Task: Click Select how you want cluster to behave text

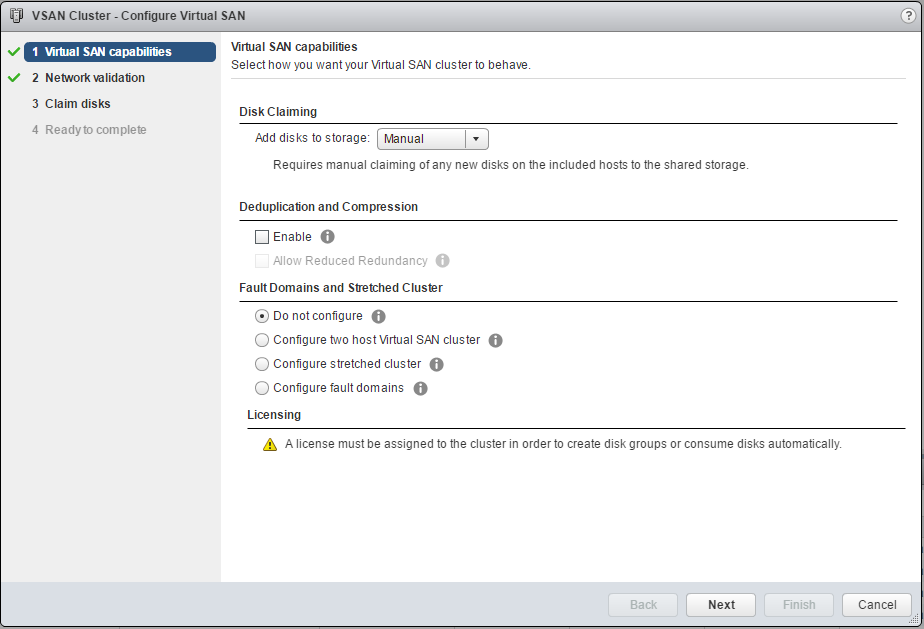Action: tap(381, 65)
